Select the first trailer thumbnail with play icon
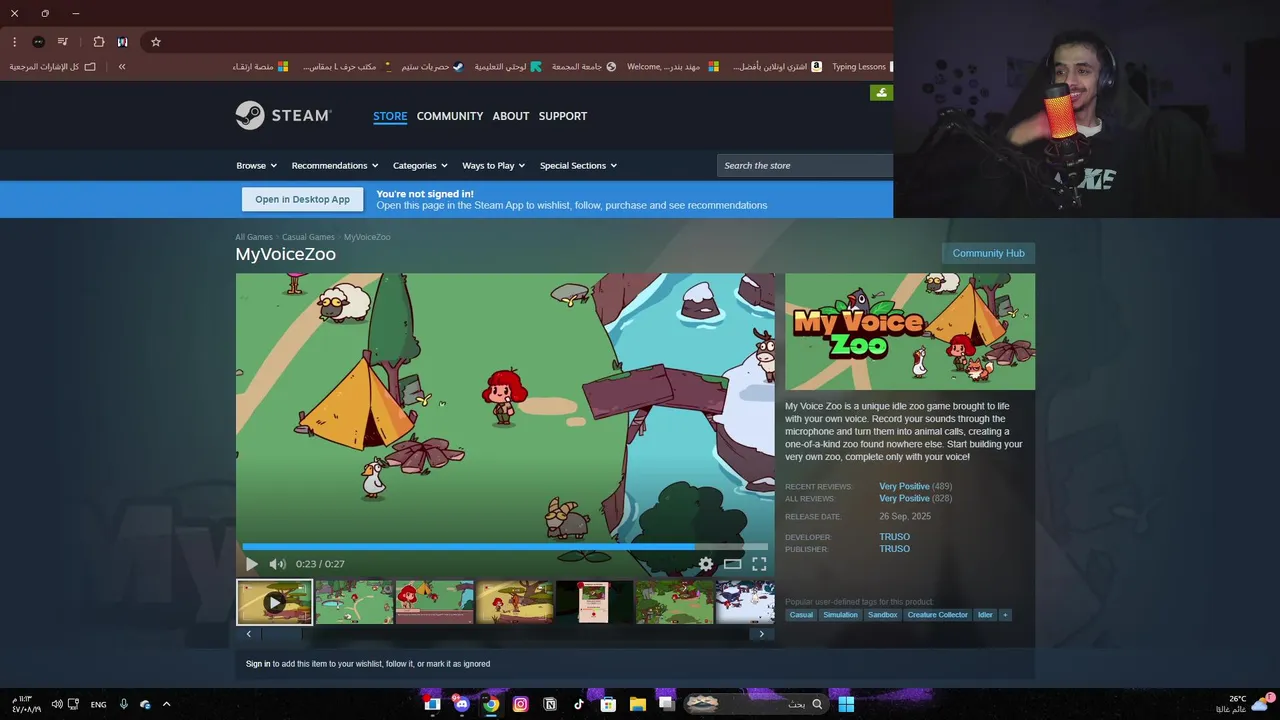Screen dimensions: 1280x720 tap(275, 603)
